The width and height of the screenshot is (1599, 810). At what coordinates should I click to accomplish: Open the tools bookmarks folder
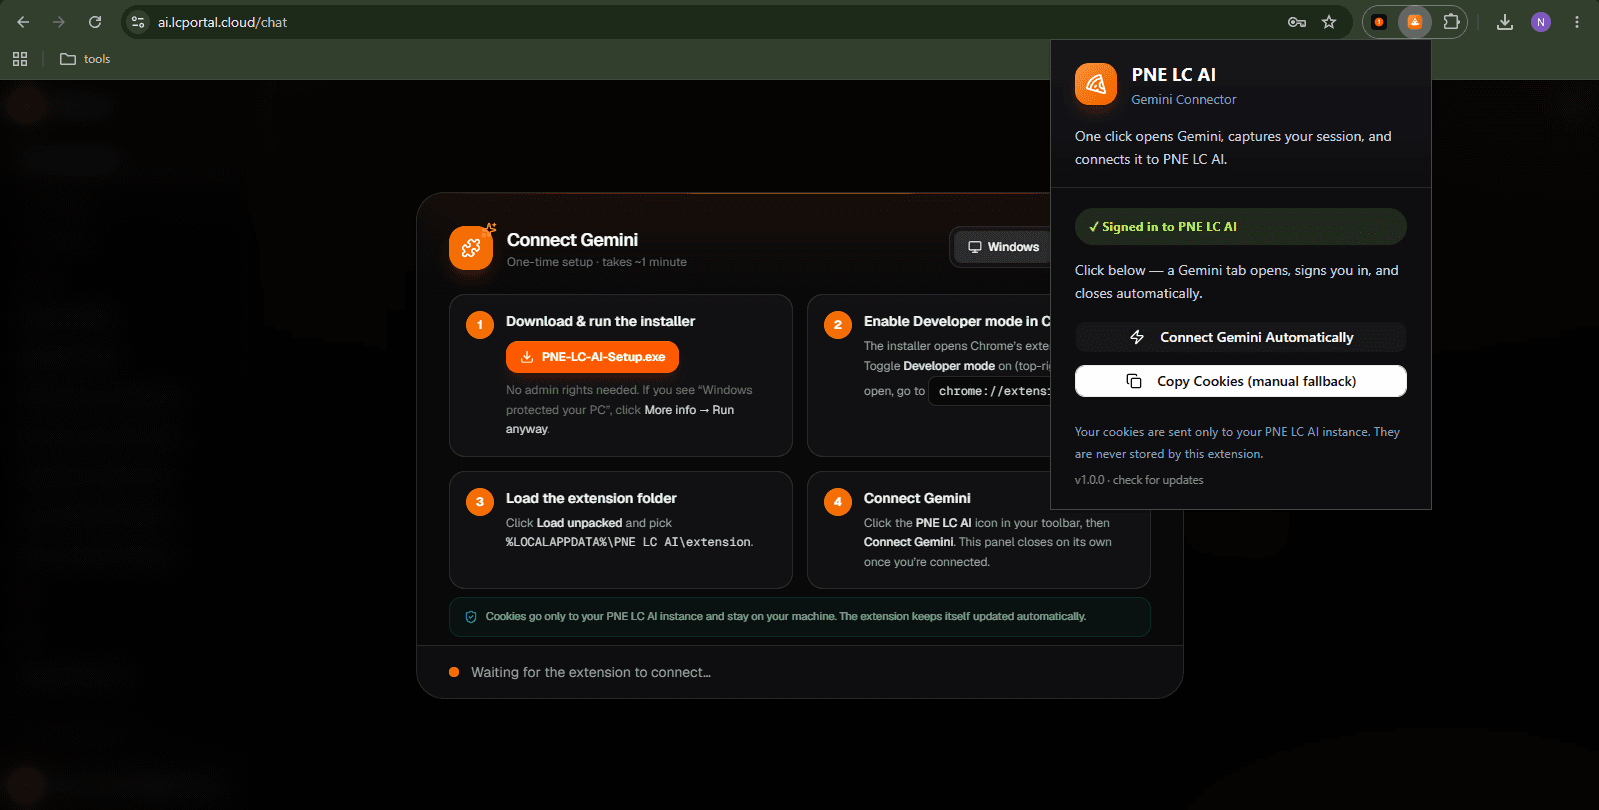(x=85, y=59)
